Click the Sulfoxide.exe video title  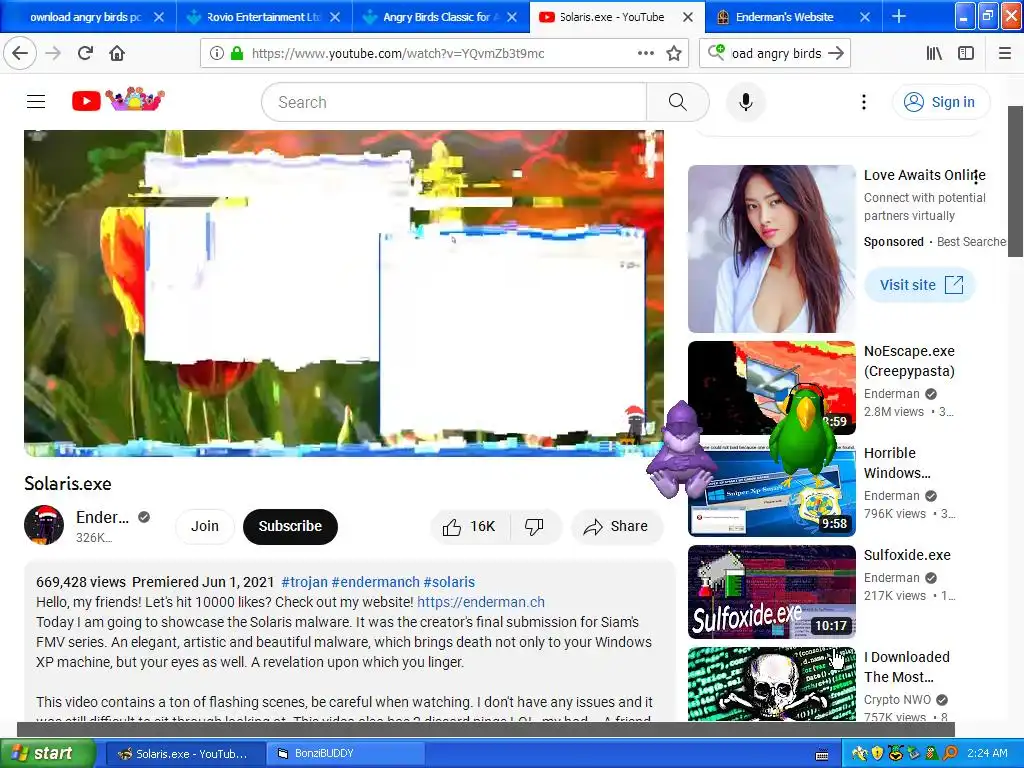click(x=906, y=555)
